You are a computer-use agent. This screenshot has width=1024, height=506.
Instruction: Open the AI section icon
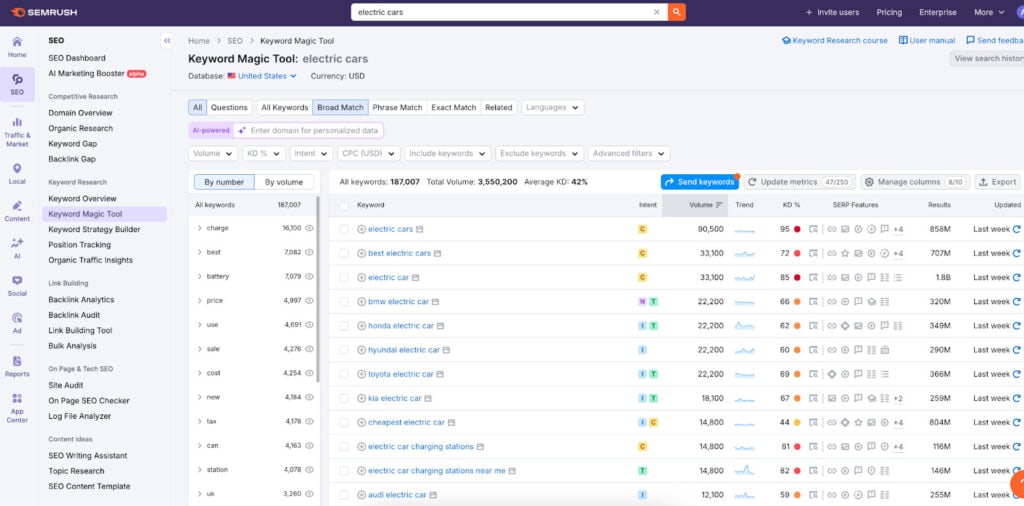[x=17, y=243]
